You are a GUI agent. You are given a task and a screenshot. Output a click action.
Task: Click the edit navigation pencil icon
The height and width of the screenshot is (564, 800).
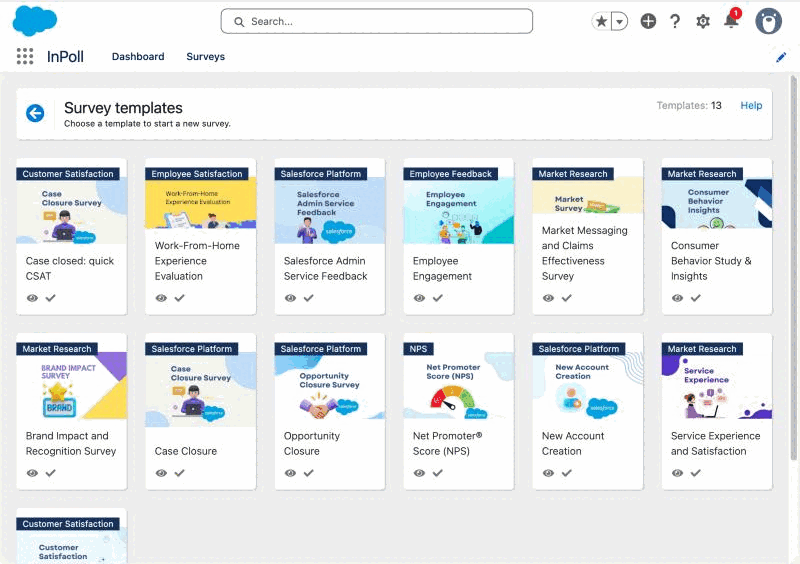coord(781,57)
